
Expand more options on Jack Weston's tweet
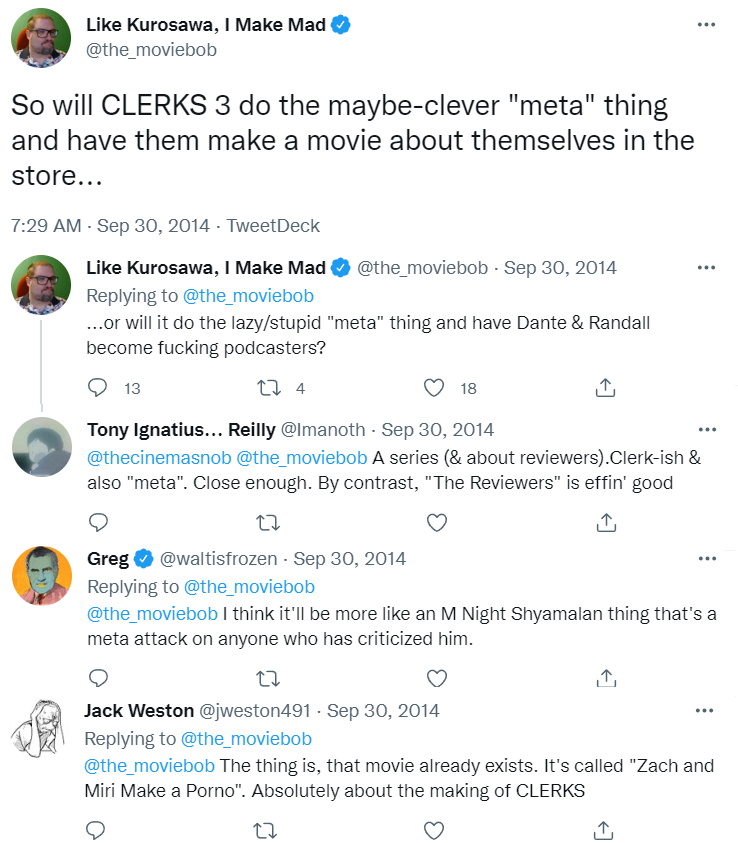[707, 710]
